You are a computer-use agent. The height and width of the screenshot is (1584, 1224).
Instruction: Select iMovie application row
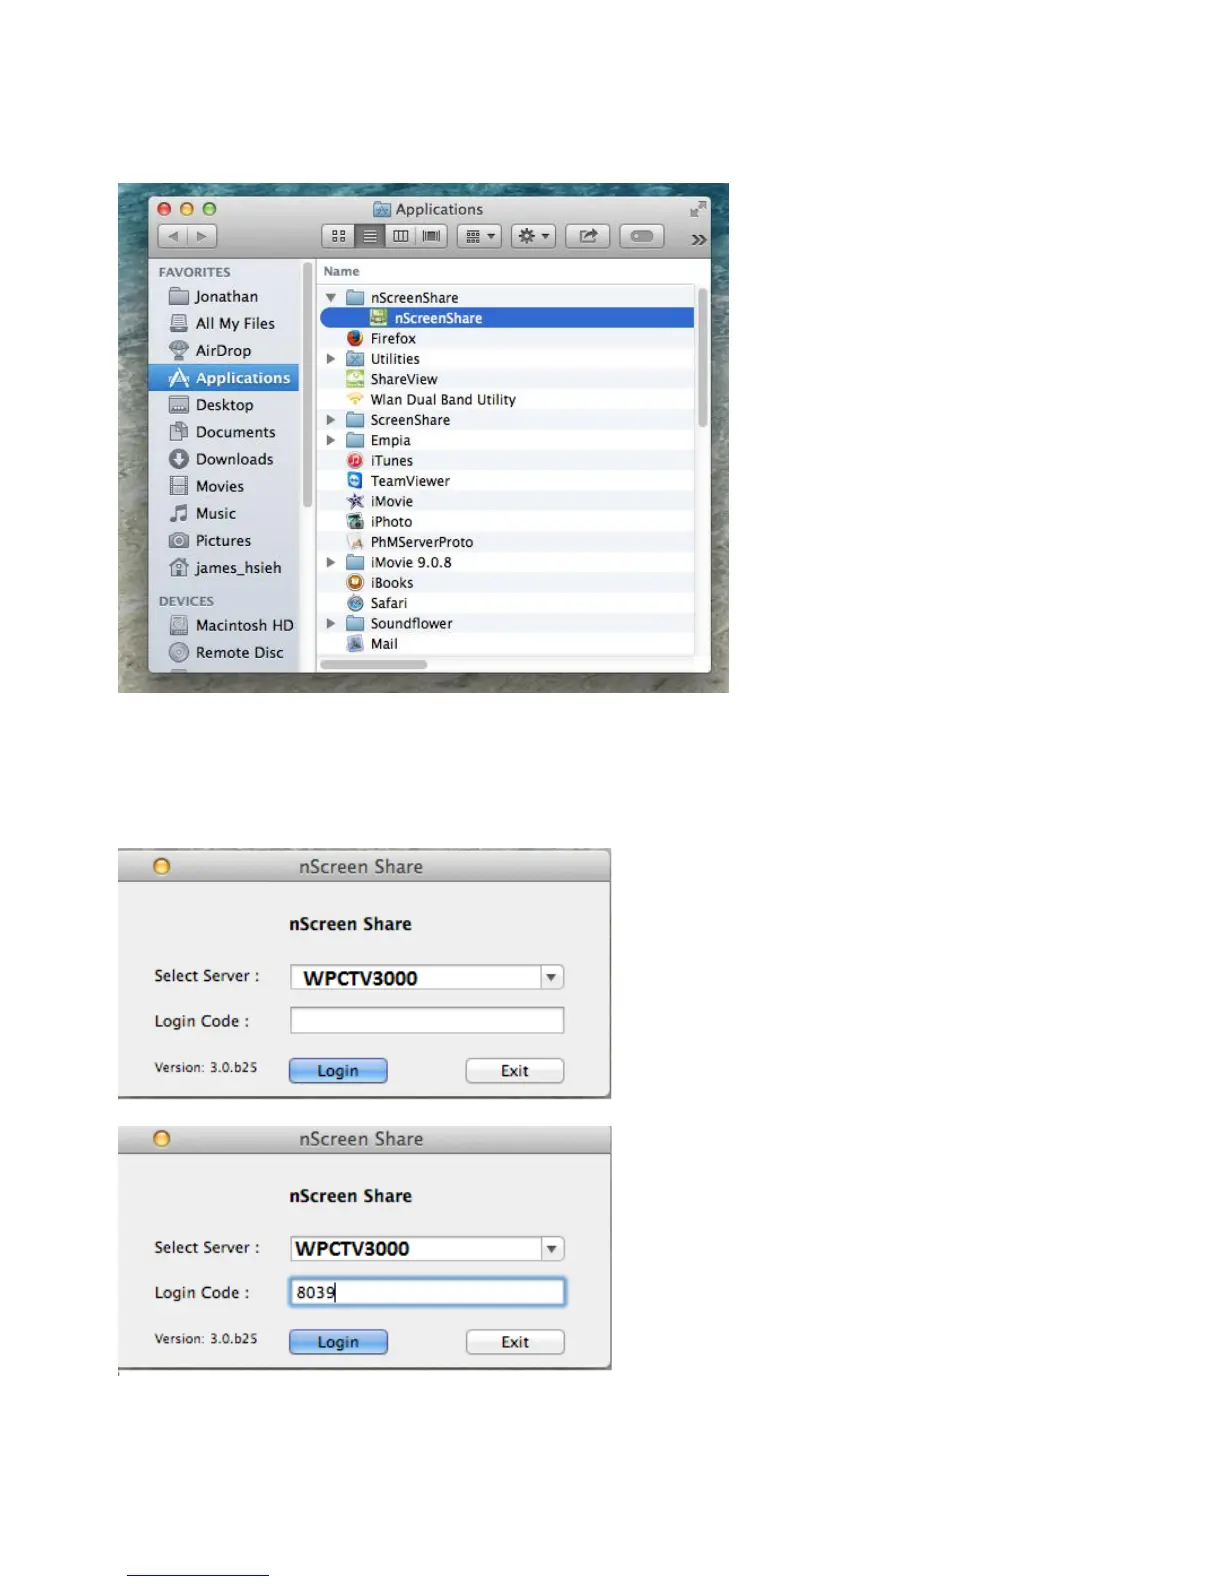point(507,501)
